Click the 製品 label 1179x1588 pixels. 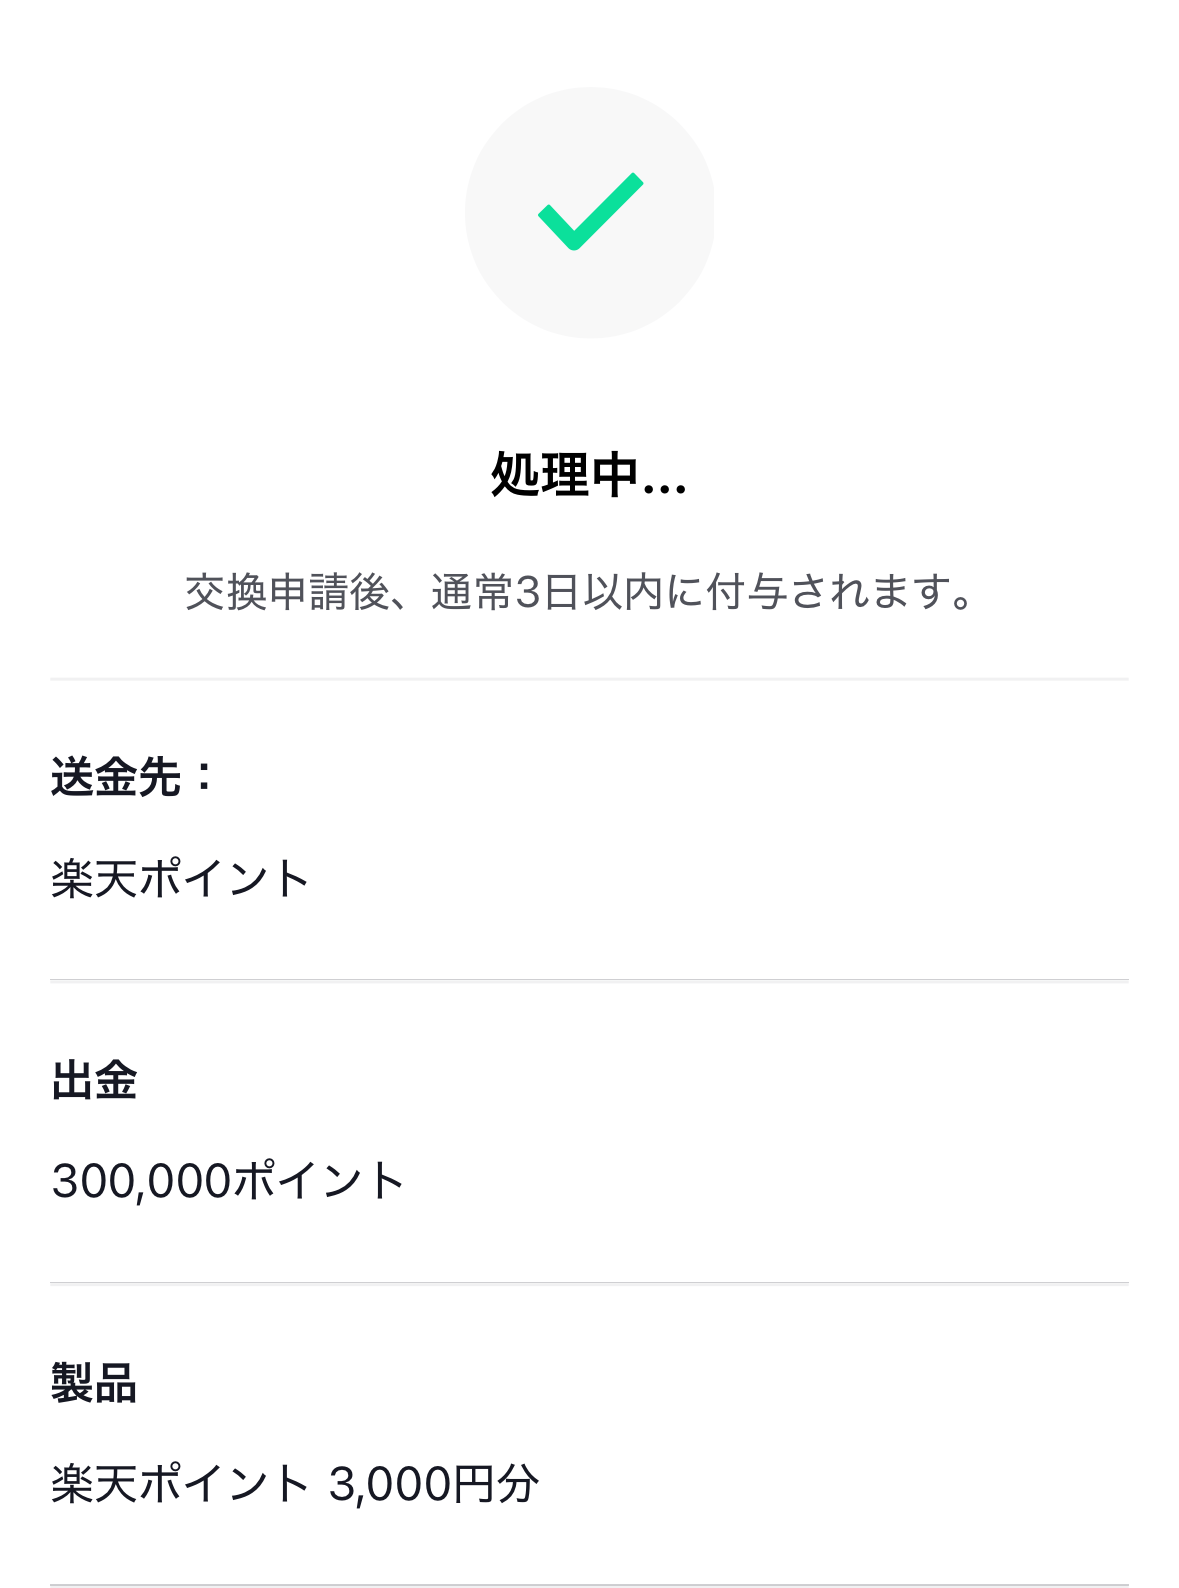(94, 1383)
